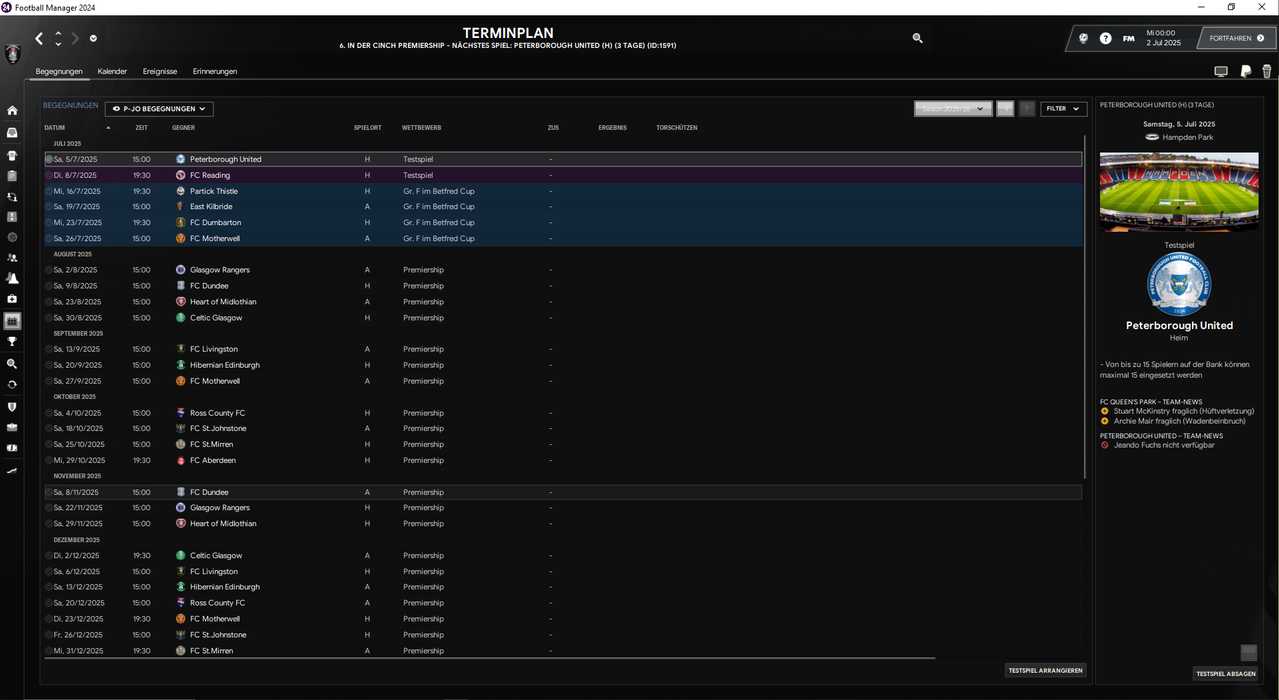Toggle the circle beside Sa. 13/9/2025

(x=49, y=349)
